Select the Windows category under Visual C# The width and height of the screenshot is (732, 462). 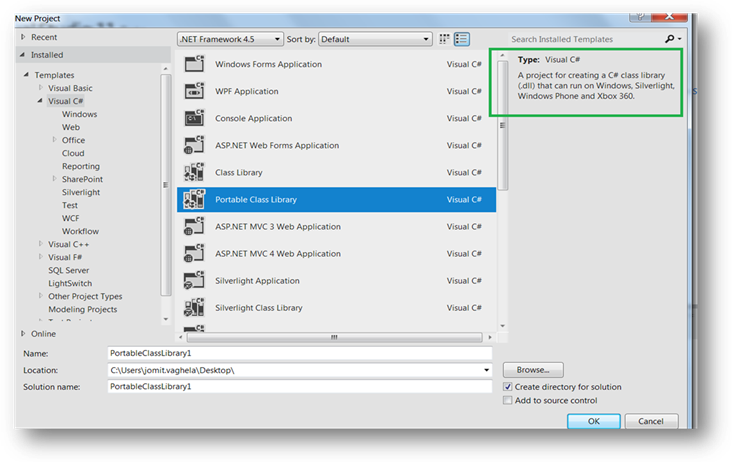pyautogui.click(x=79, y=114)
